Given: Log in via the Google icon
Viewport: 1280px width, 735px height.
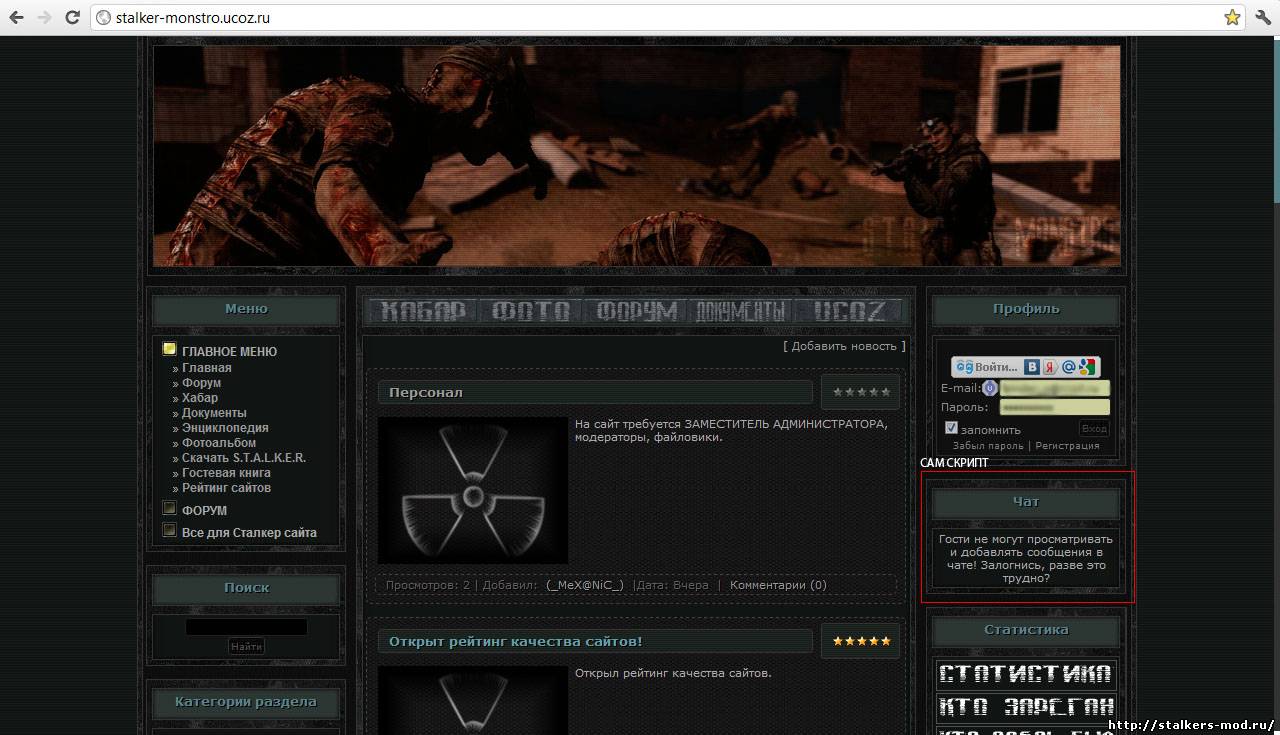Looking at the screenshot, I should pyautogui.click(x=1087, y=367).
